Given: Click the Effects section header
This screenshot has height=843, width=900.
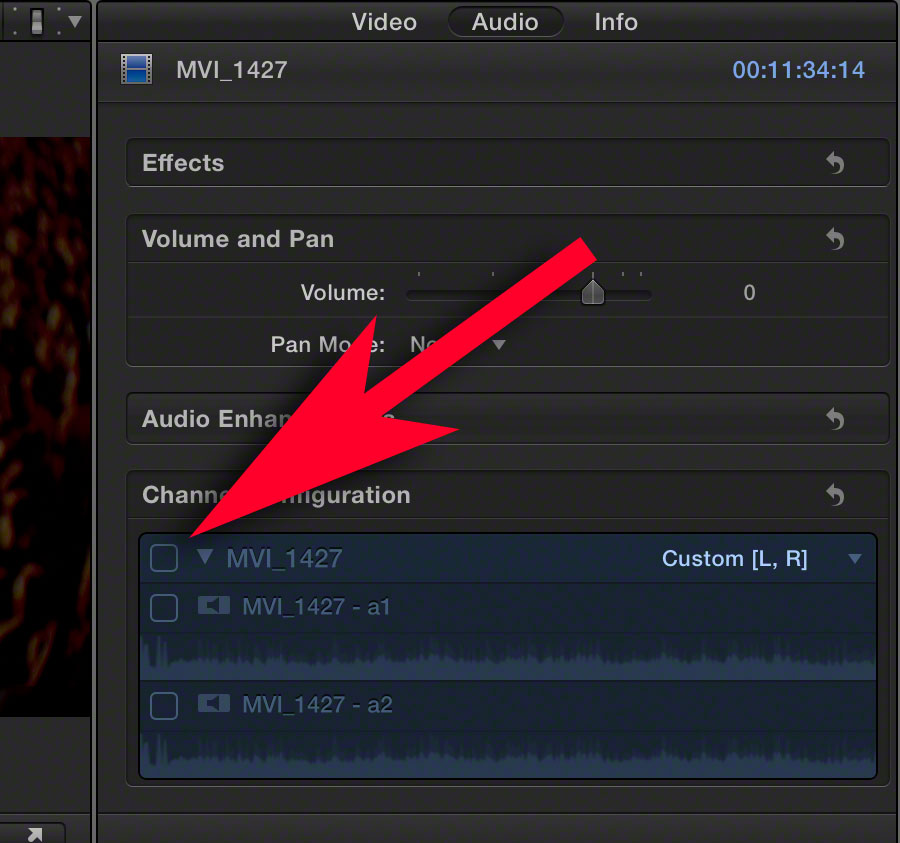Looking at the screenshot, I should pyautogui.click(x=507, y=163).
